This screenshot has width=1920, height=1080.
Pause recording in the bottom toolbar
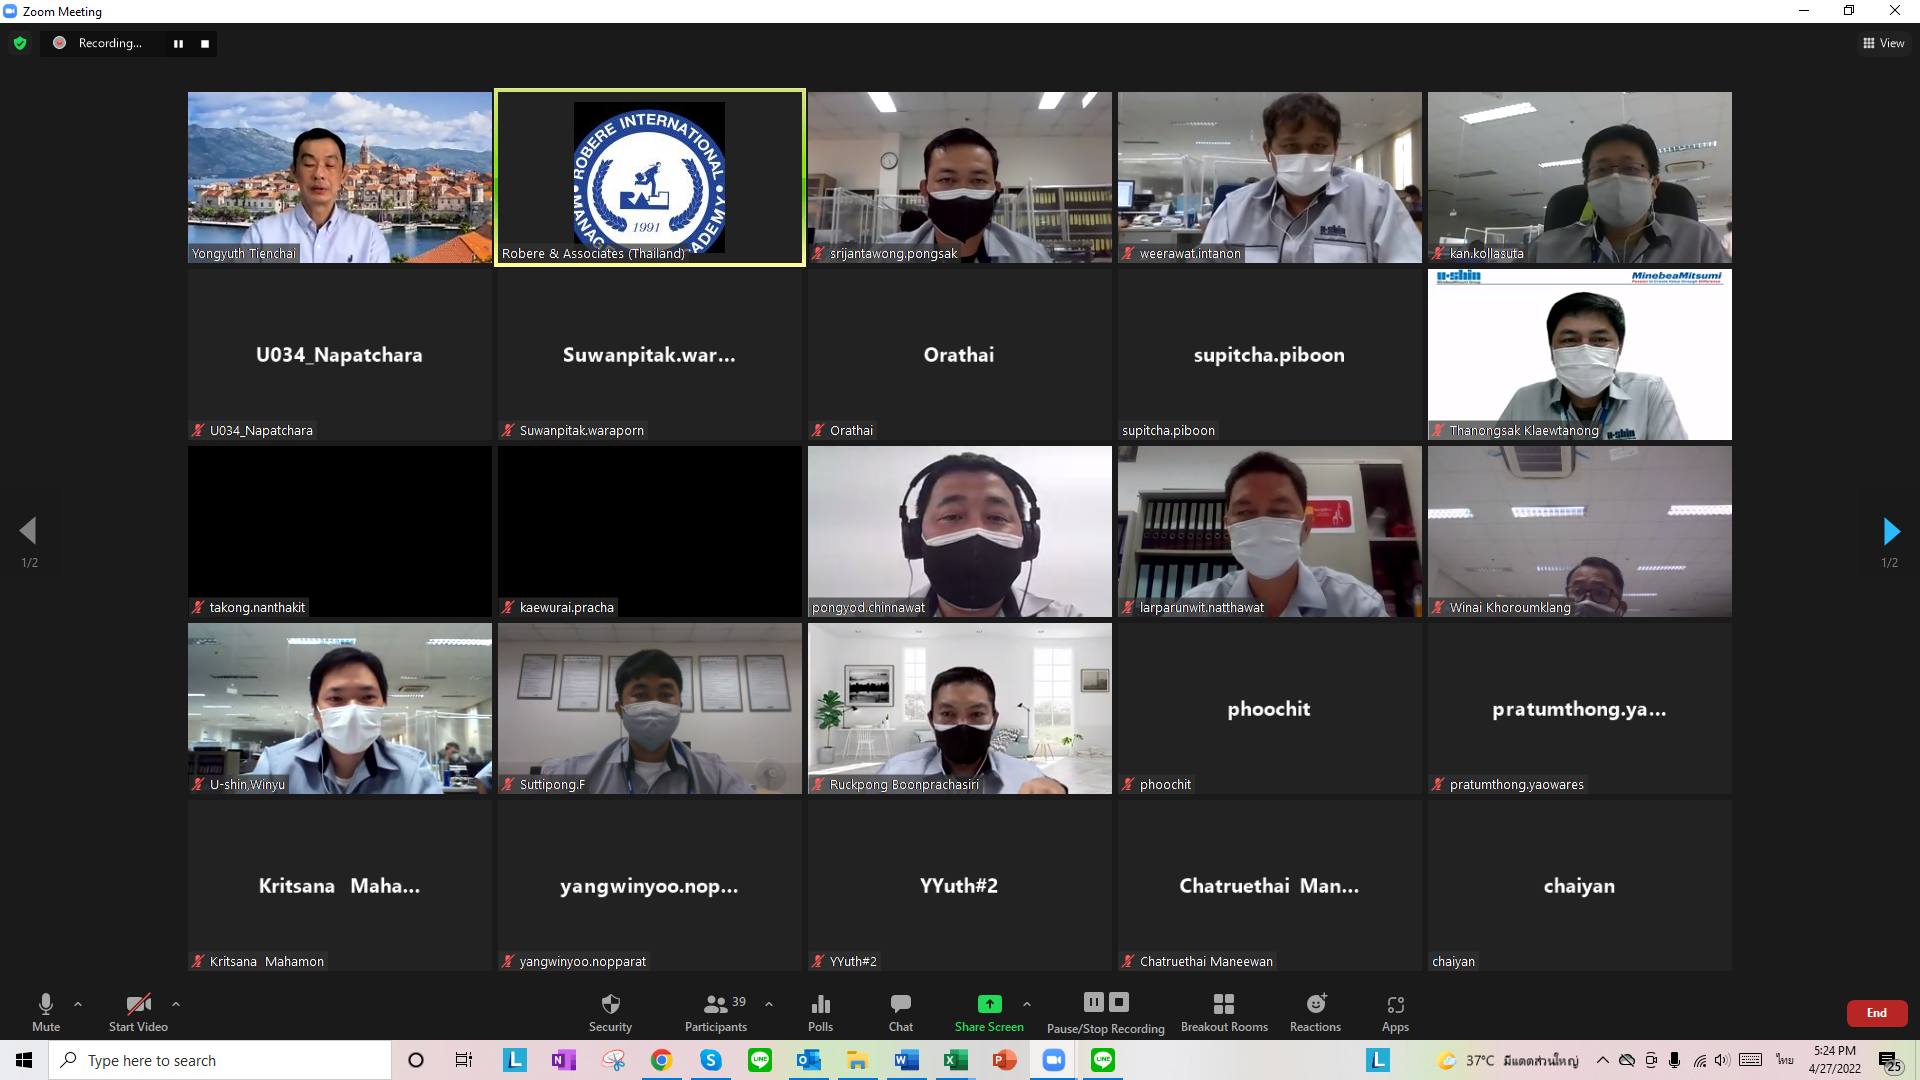coord(1093,1002)
